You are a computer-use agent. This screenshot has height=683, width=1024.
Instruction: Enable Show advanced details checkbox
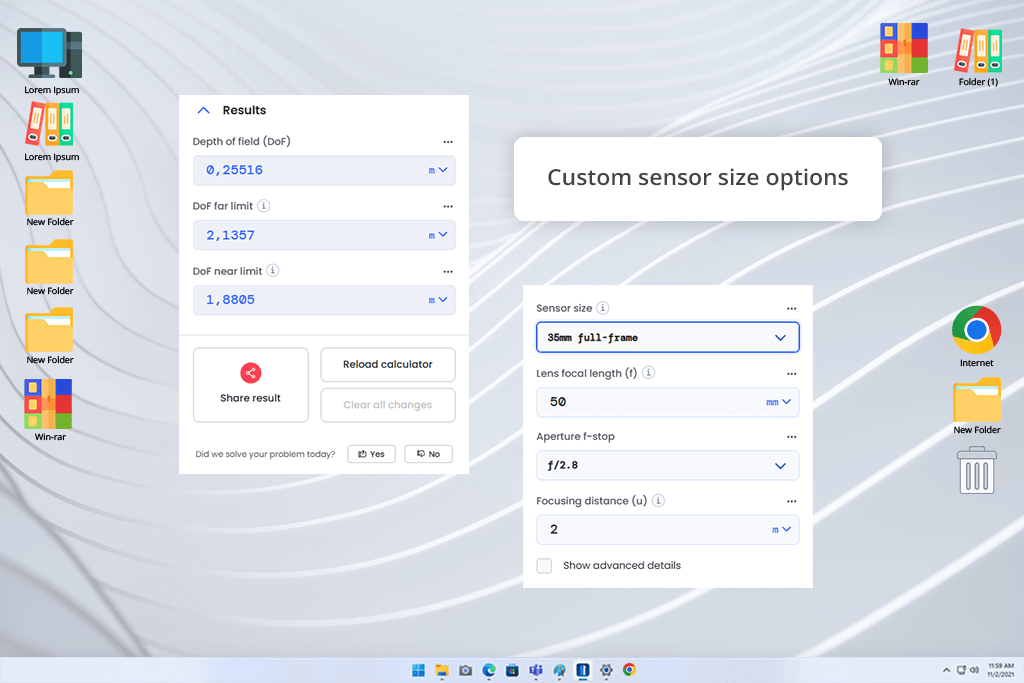pos(544,565)
